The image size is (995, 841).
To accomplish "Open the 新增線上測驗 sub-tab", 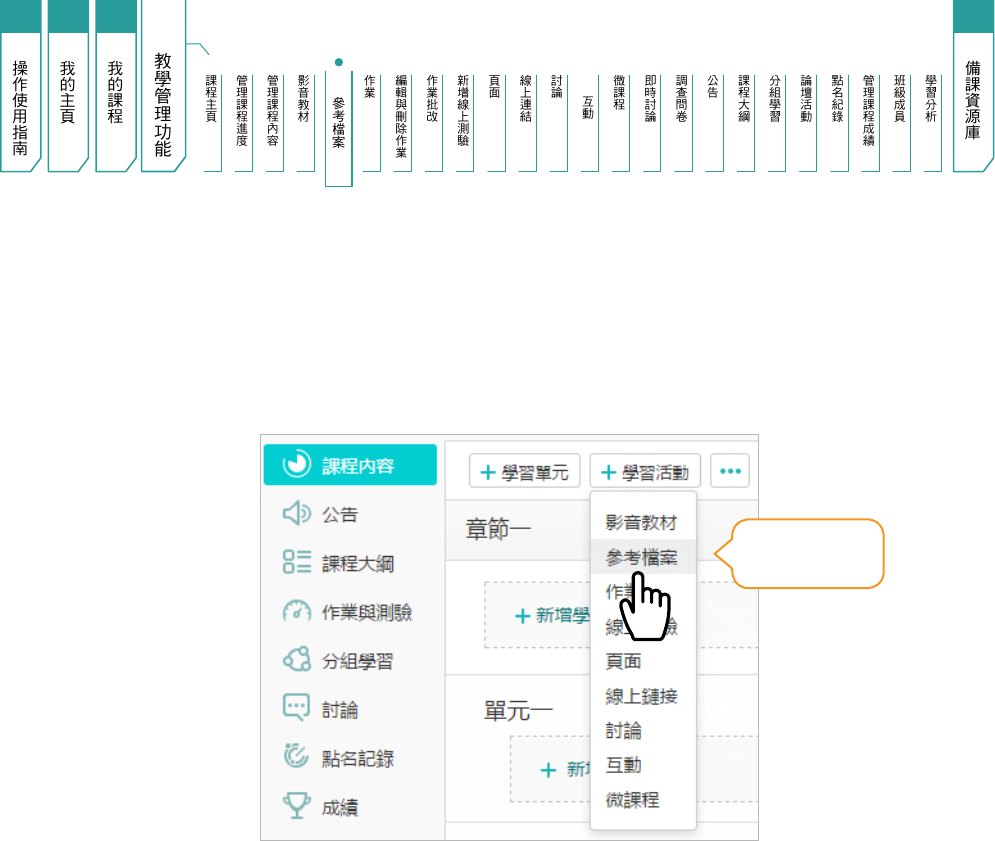I will click(464, 123).
